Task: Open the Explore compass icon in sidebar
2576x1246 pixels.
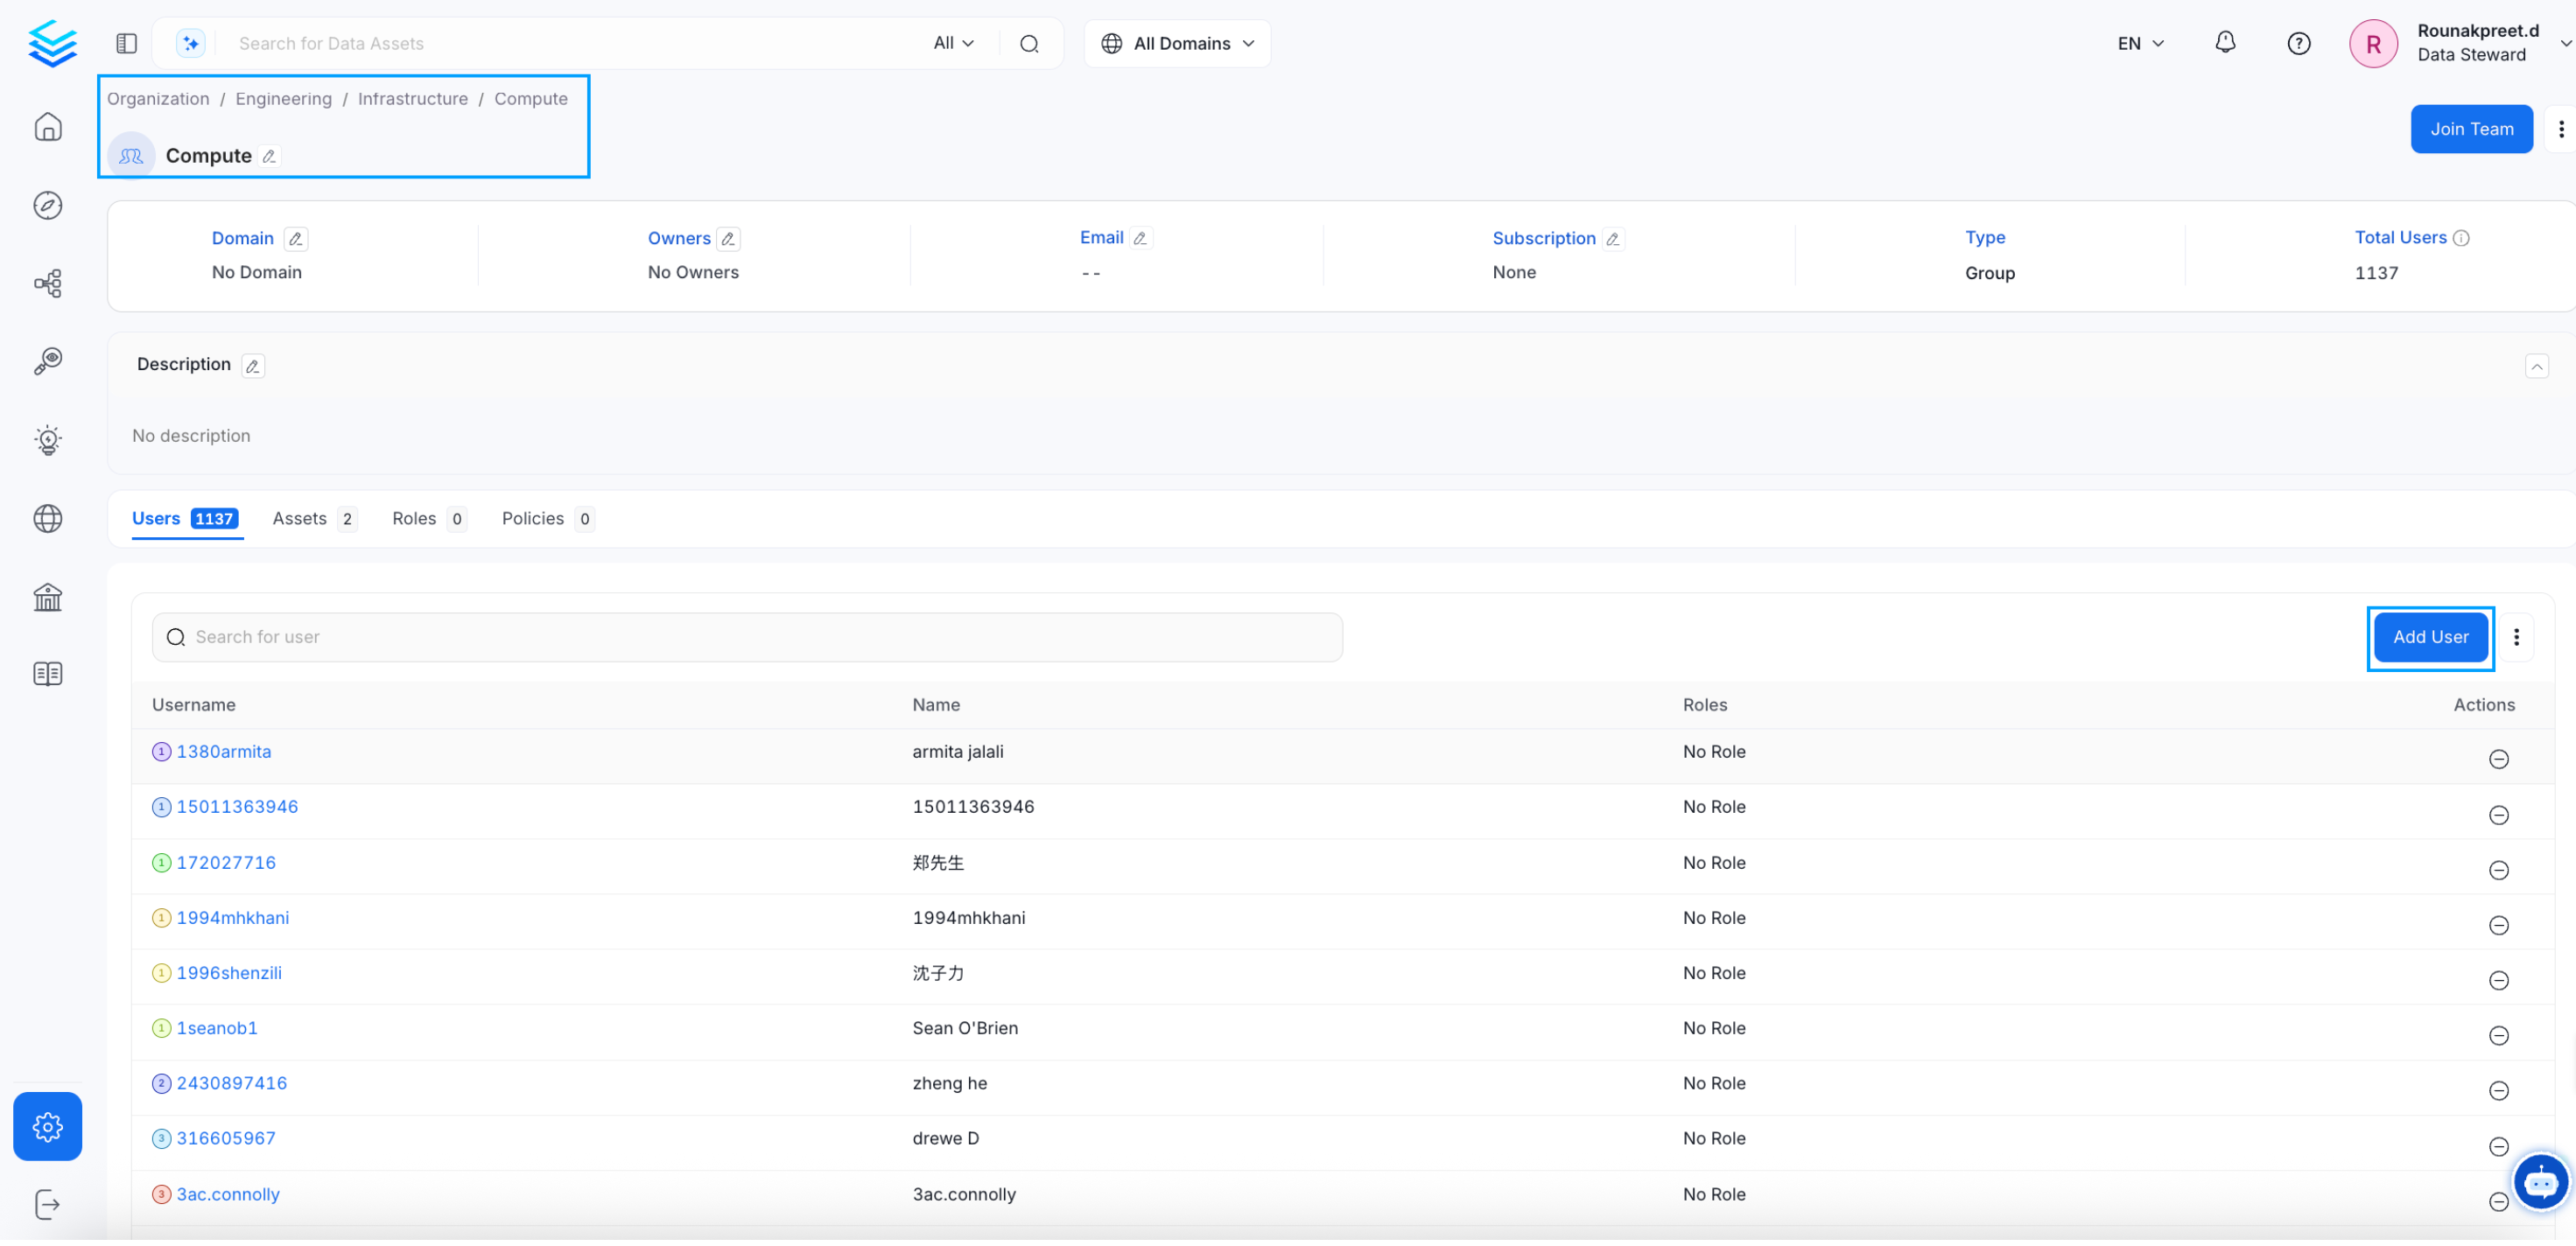Action: point(48,206)
